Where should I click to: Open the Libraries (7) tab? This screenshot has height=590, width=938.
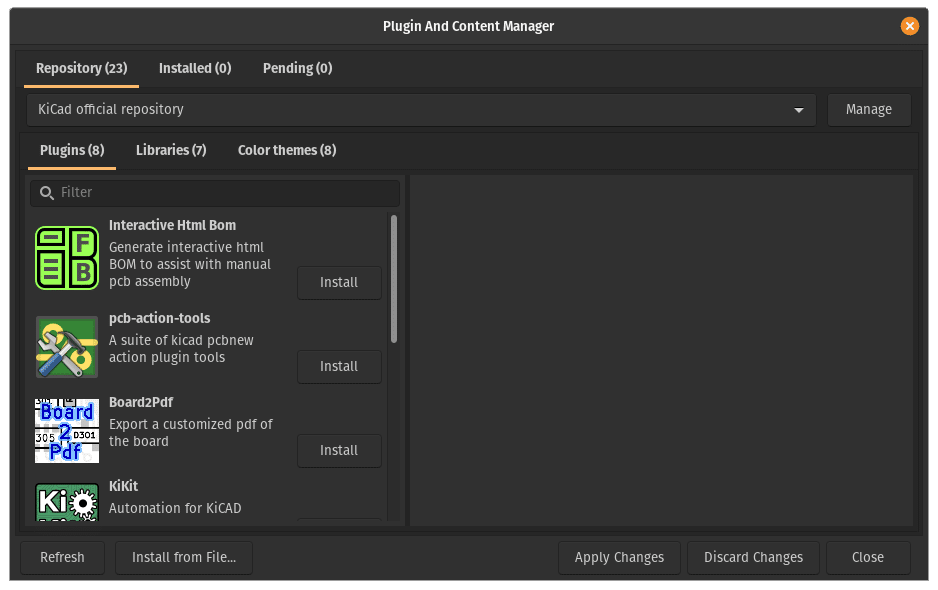tap(171, 150)
